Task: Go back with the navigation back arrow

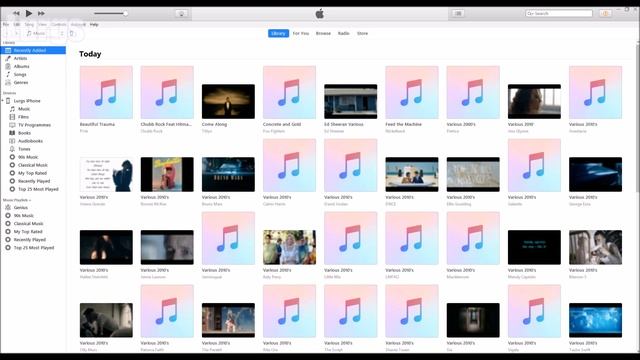Action: tap(7, 33)
